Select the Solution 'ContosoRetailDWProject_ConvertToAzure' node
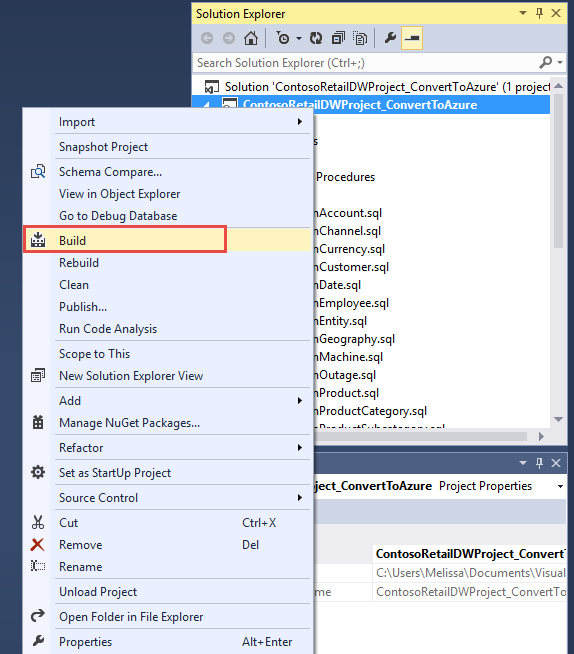 tap(378, 87)
